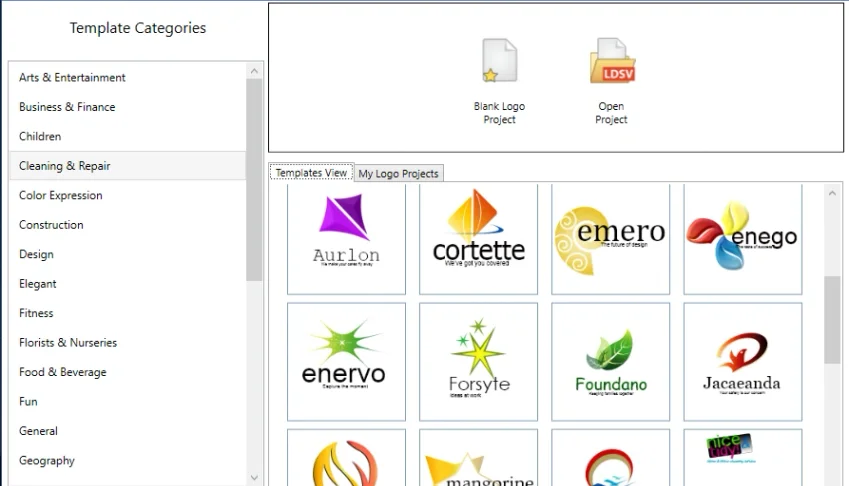Viewport: 849px width, 486px height.
Task: Click the category list scroll up arrow
Action: 254,71
